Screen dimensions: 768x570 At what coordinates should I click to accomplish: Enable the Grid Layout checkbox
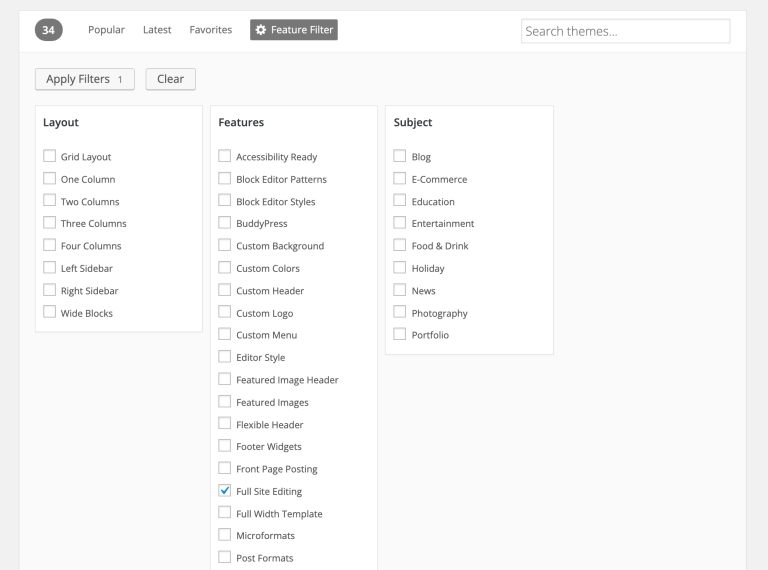(x=49, y=156)
